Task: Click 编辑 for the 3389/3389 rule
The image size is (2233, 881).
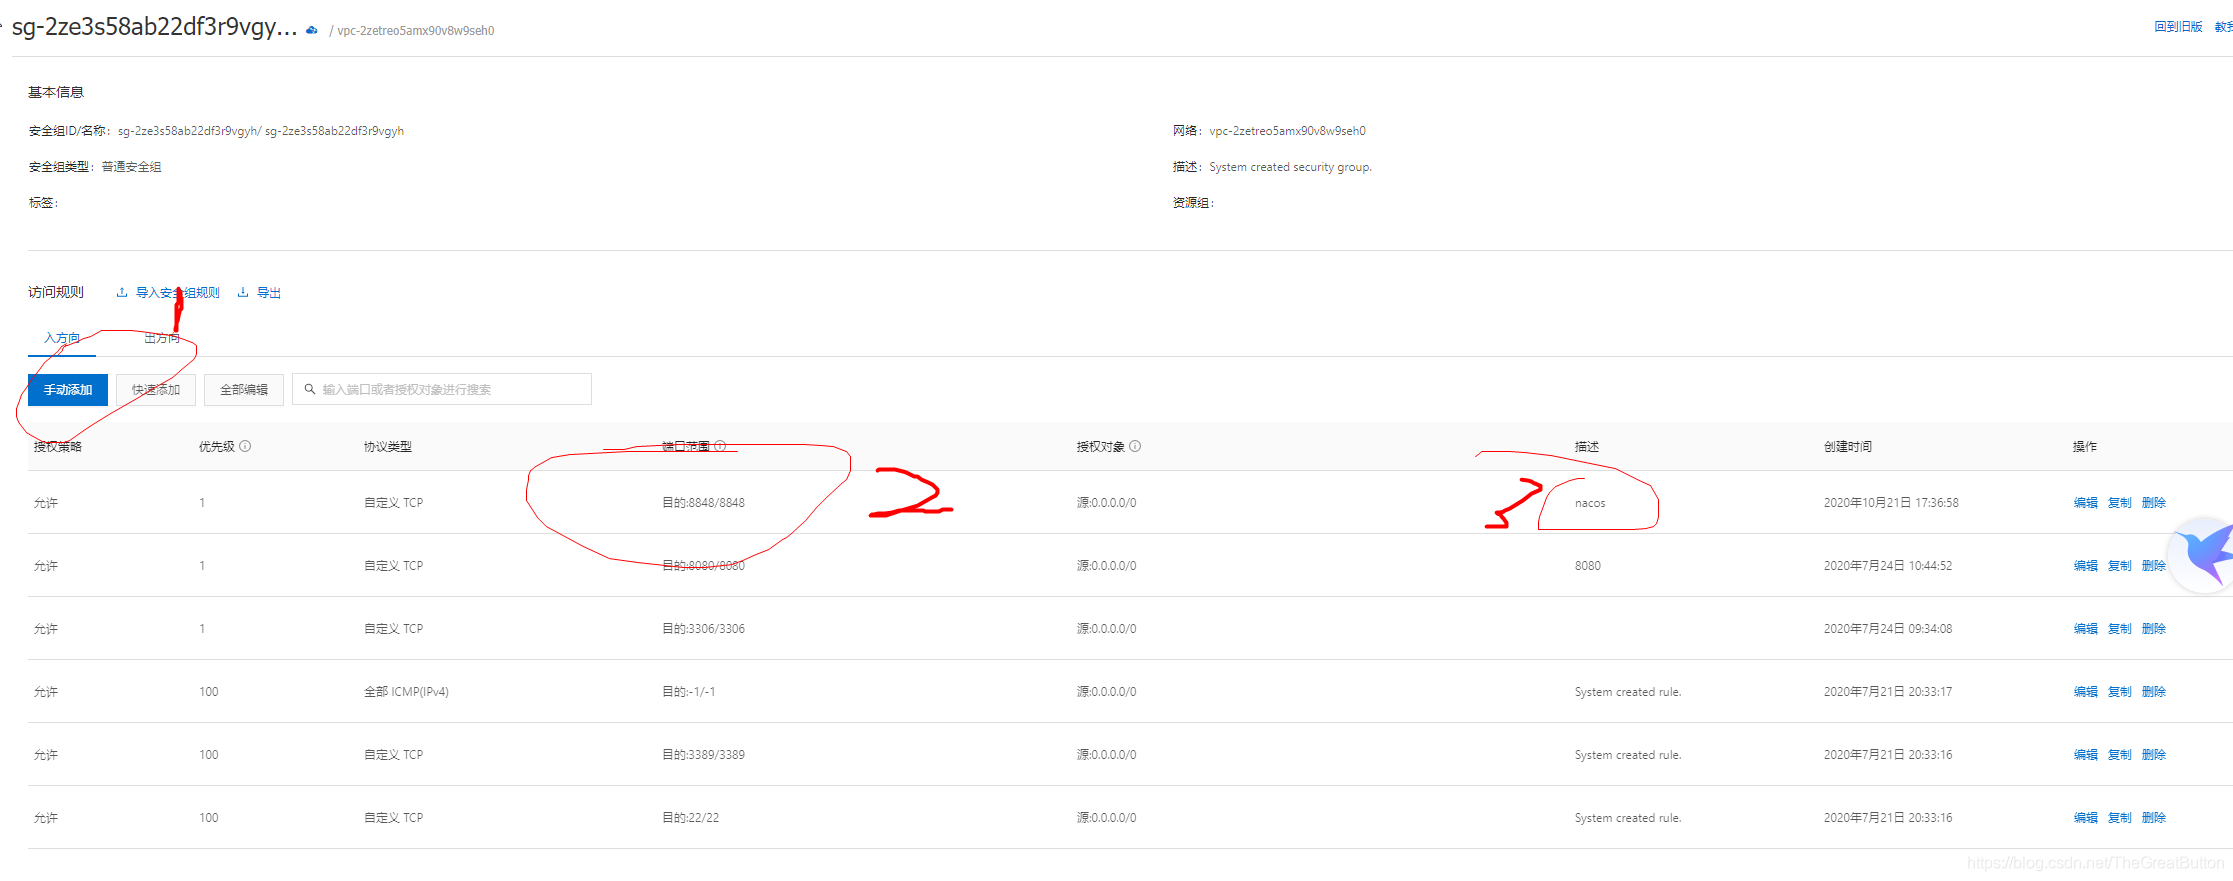Action: (2086, 755)
